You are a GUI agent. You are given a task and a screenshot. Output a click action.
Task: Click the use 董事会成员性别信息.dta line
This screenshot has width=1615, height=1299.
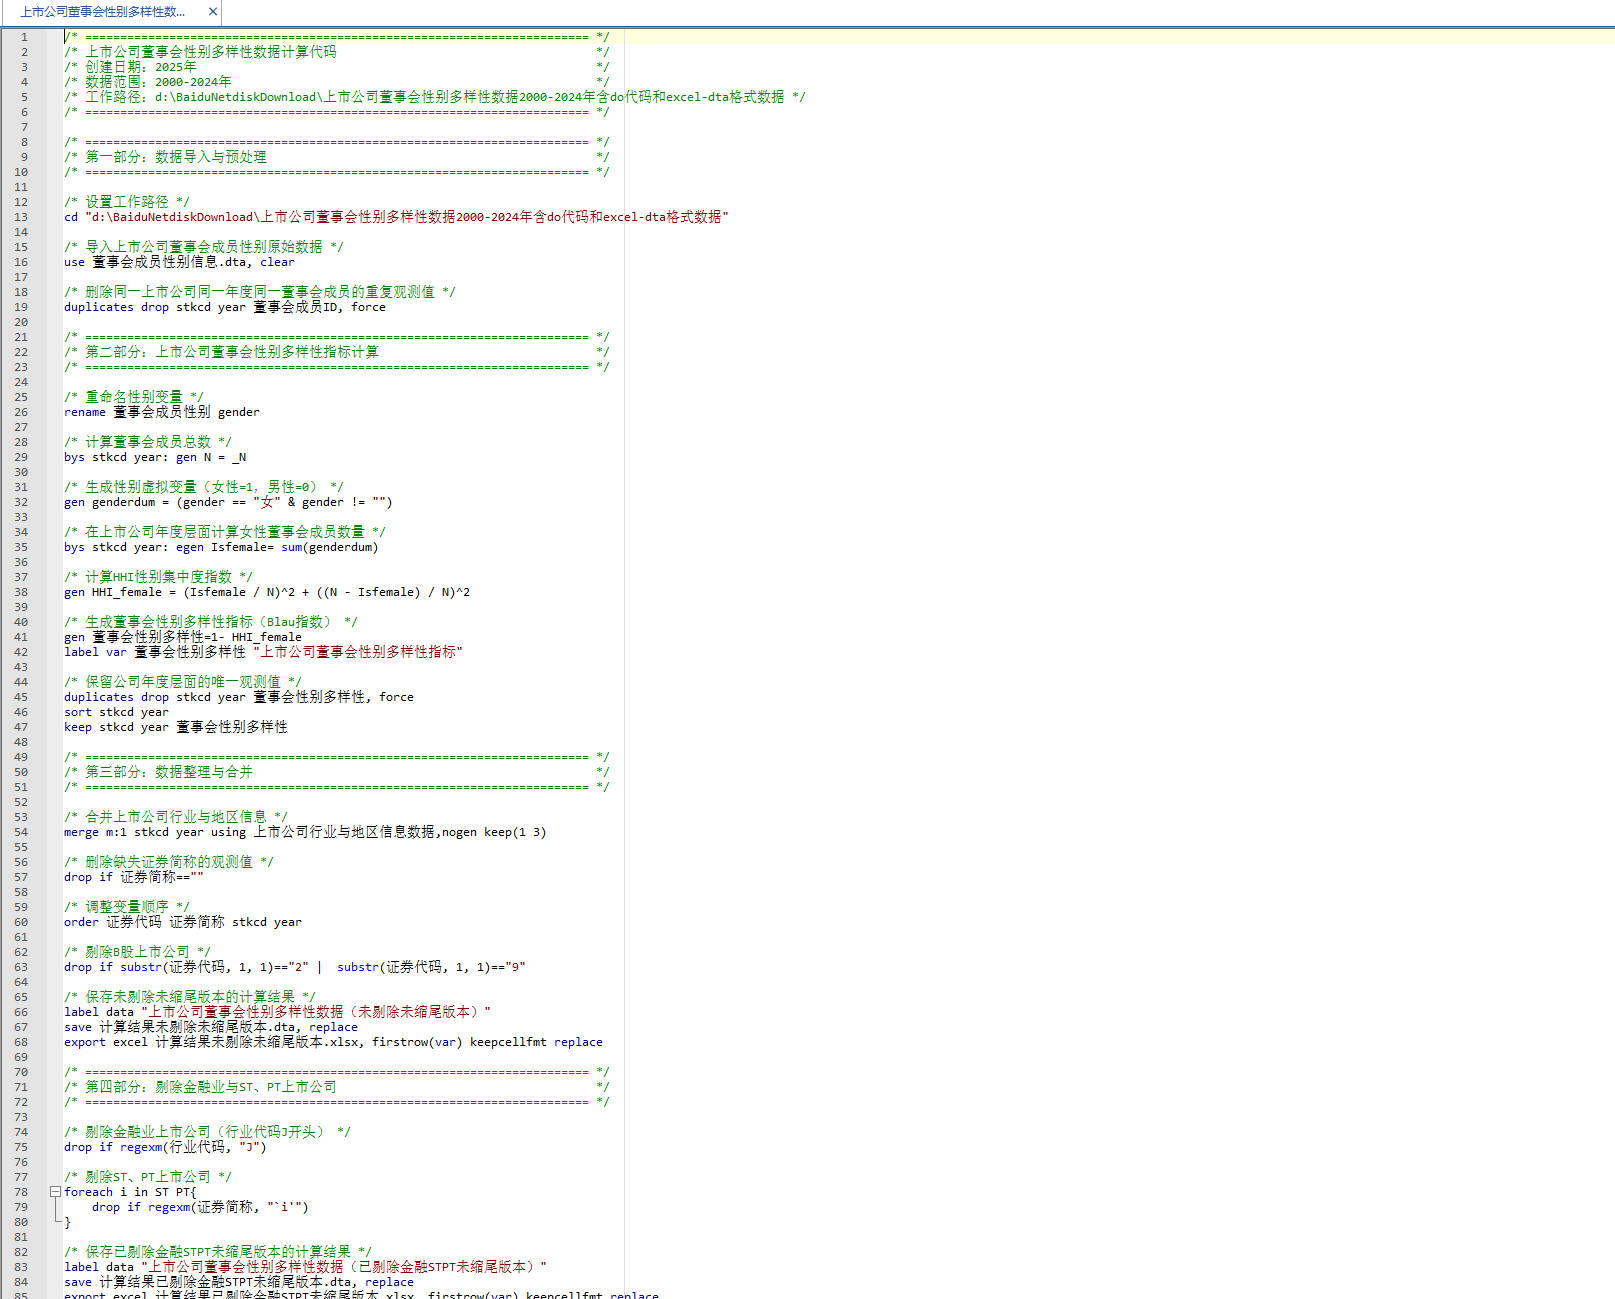click(179, 262)
